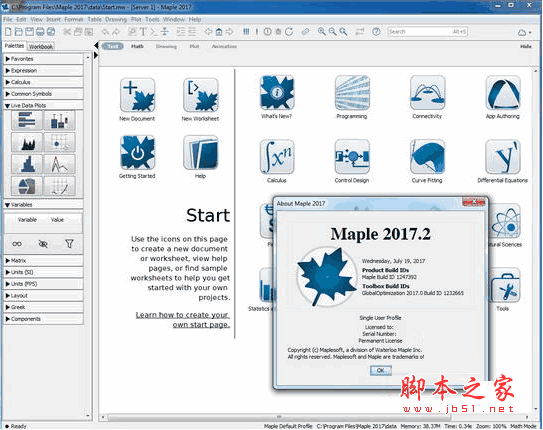The width and height of the screenshot is (543, 430).
Task: Expand the Favorites palette
Action: pos(43,59)
